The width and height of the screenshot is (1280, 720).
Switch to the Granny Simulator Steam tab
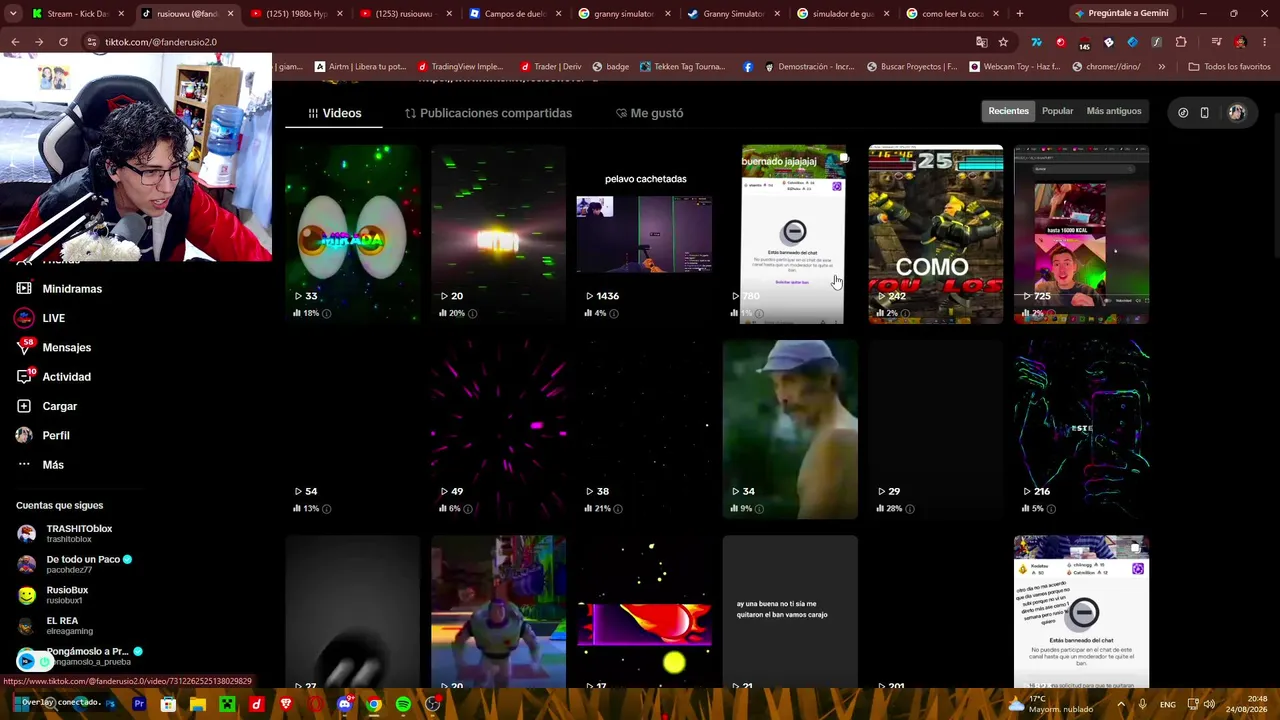(735, 14)
